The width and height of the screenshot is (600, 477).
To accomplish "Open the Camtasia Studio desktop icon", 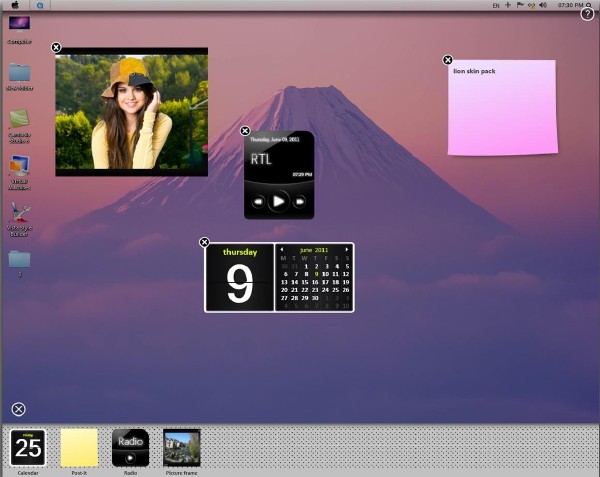I will (x=18, y=118).
